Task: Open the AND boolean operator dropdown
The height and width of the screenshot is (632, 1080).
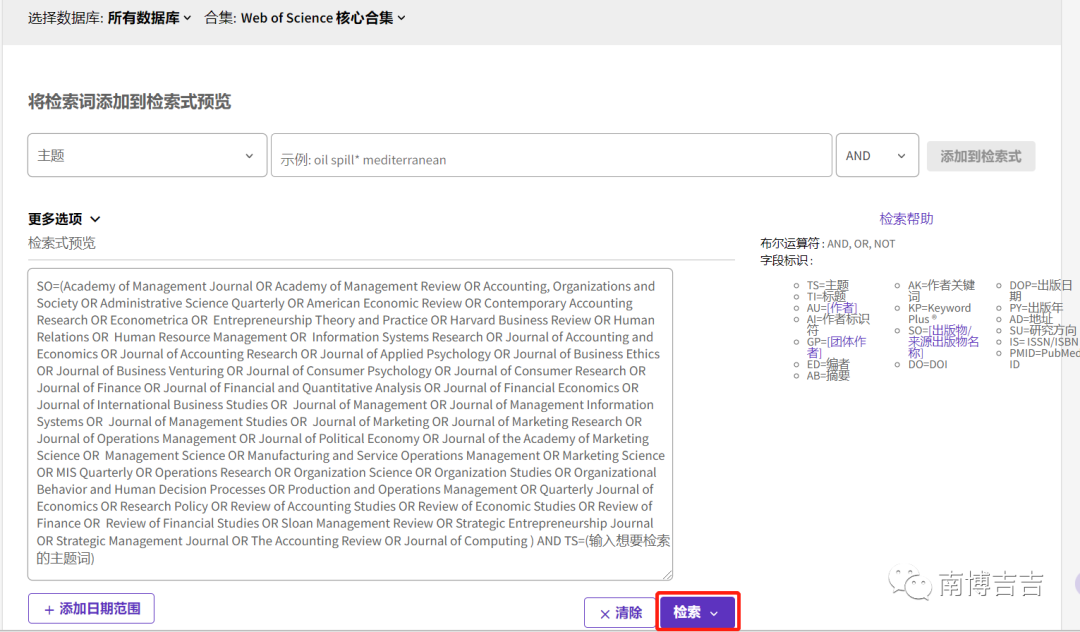Action: 877,156
